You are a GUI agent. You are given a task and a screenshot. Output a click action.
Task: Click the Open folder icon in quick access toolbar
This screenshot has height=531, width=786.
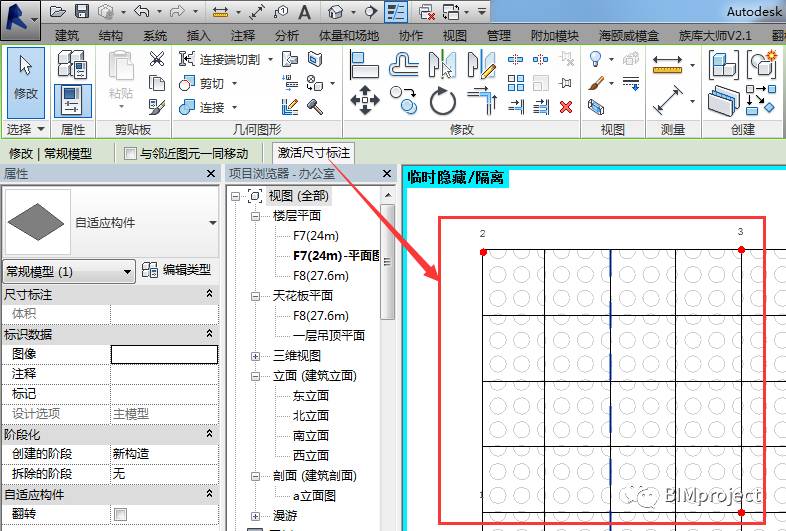click(58, 12)
